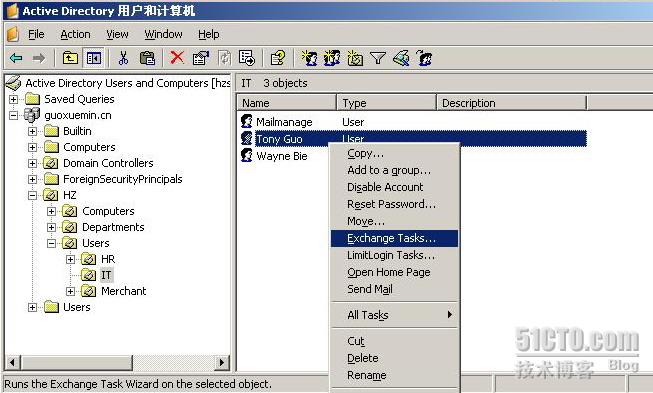Viewport: 653px width, 393px height.
Task: Click the Forward arrow toolbar icon
Action: pyautogui.click(x=39, y=58)
